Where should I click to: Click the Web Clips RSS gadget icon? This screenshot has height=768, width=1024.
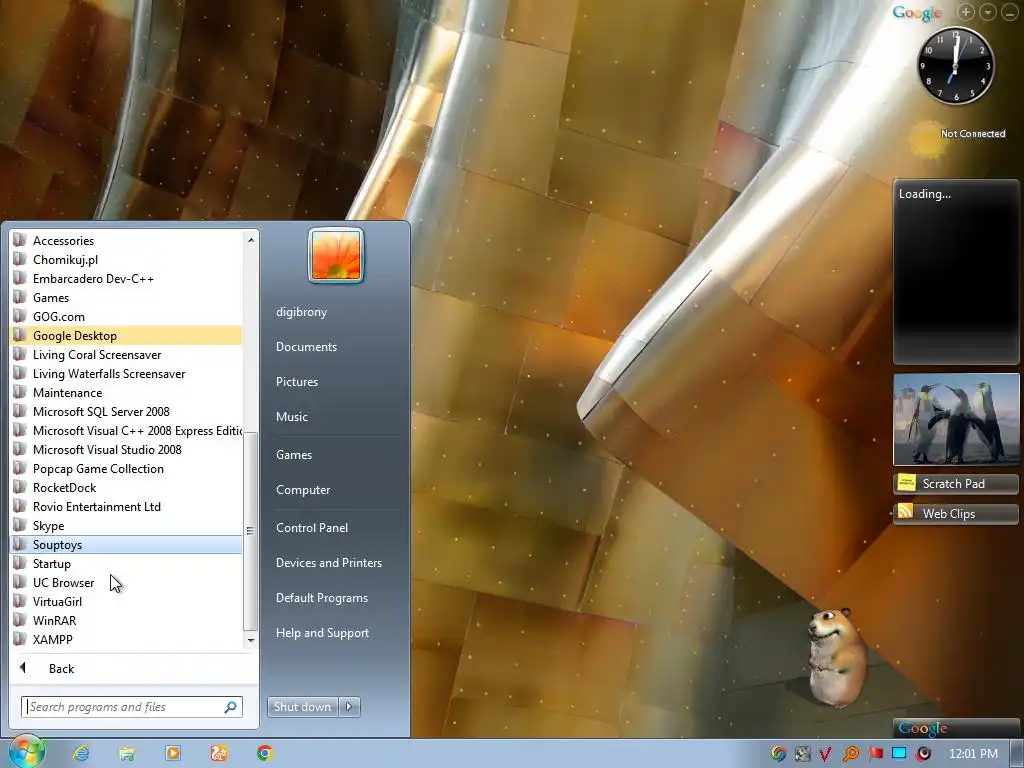[x=906, y=512]
